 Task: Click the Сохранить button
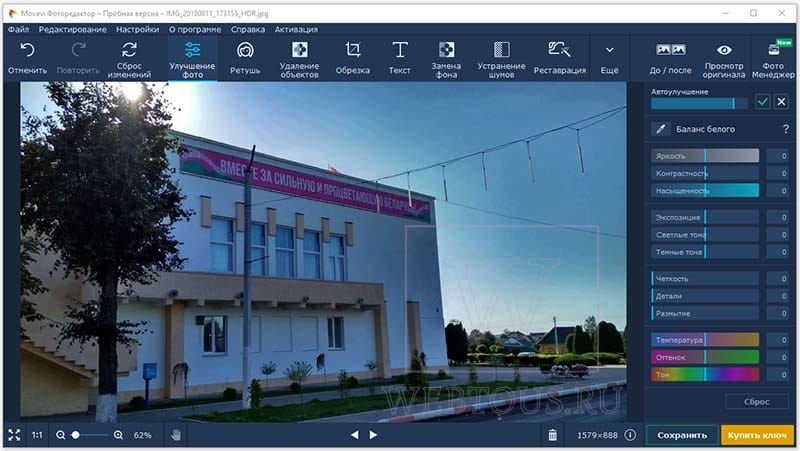[682, 435]
